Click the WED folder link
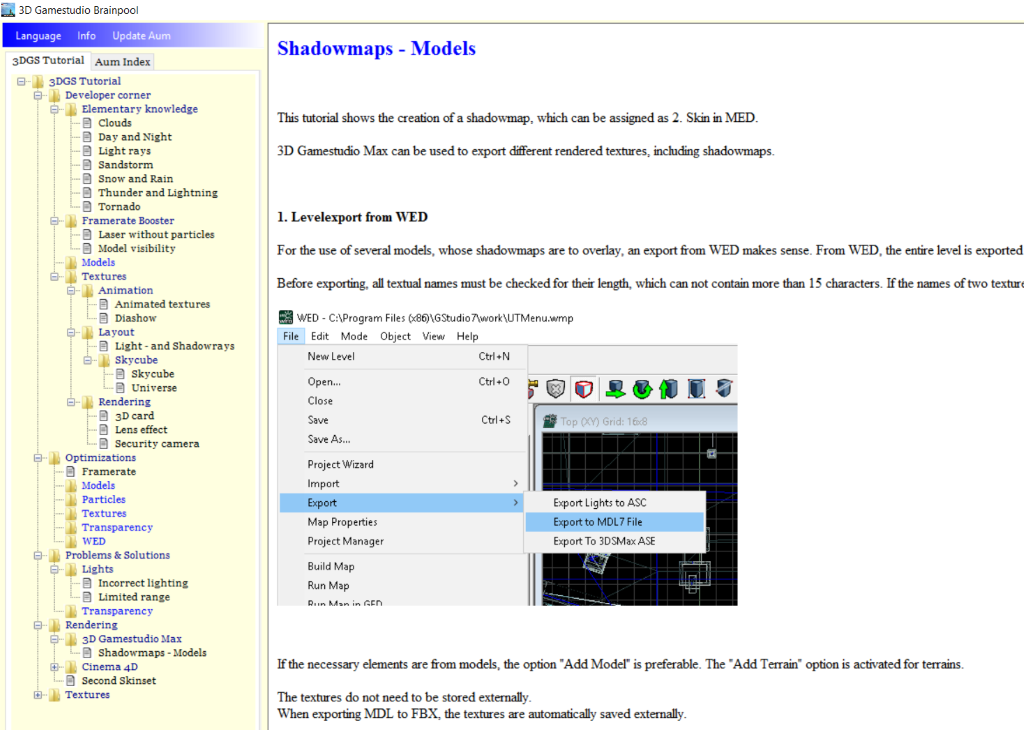Screen dimensions: 1024x730 coord(93,541)
